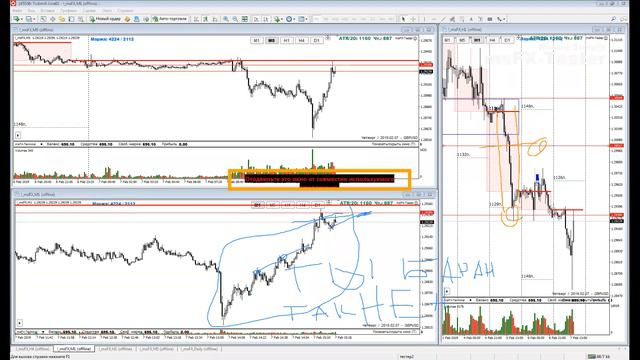Toggle Показать/скрыть окно checkbox in top-left chart
The height and width of the screenshot is (360, 640).
[x=413, y=144]
